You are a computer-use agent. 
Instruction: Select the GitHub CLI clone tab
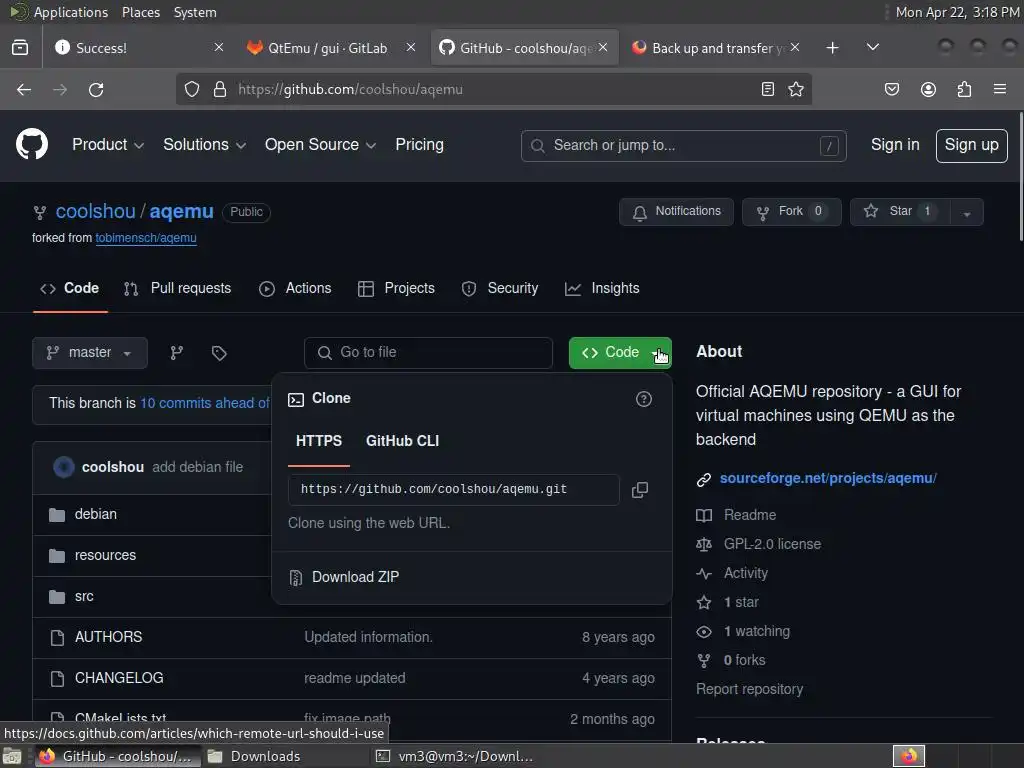click(x=402, y=441)
